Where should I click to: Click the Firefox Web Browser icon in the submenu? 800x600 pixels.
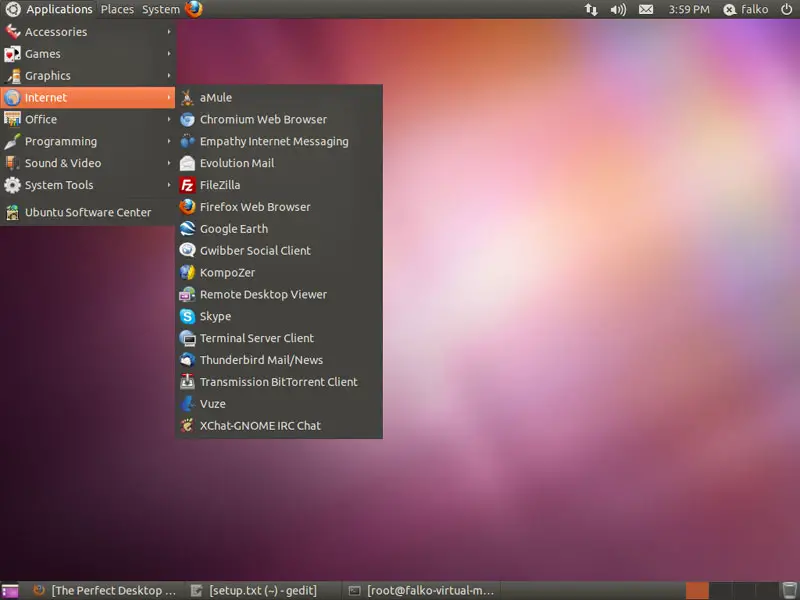(x=187, y=207)
